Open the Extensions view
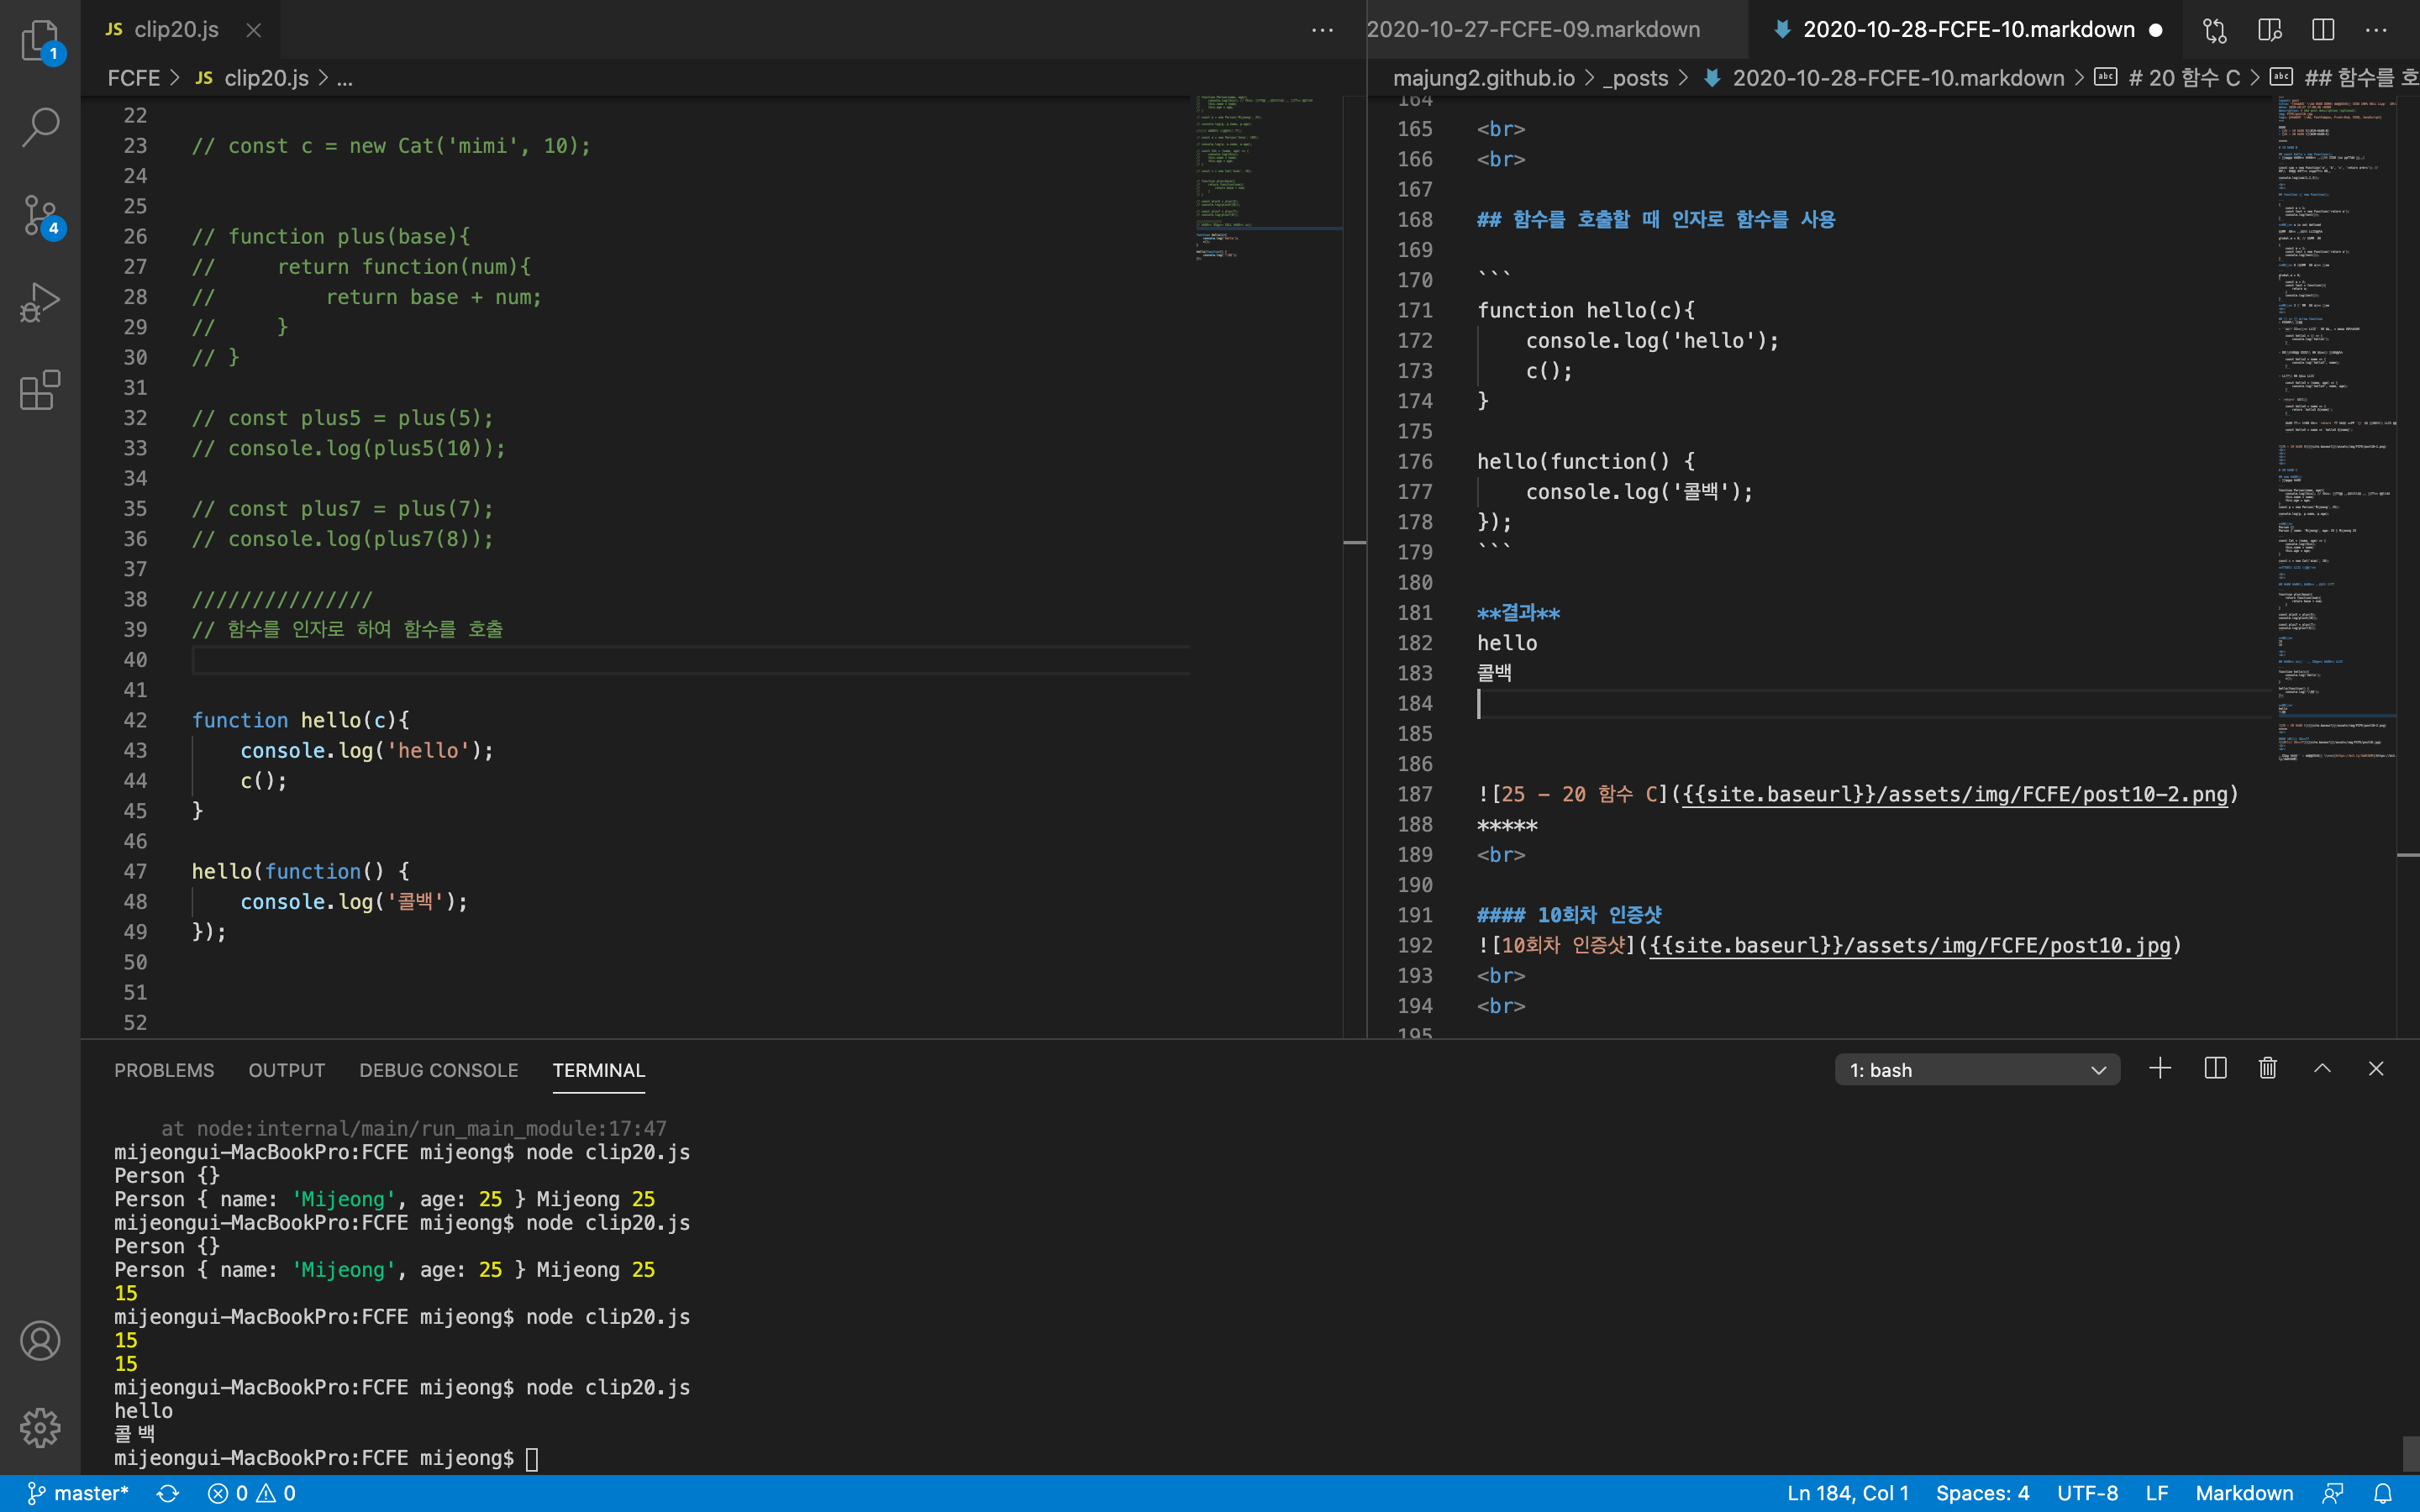This screenshot has width=2420, height=1512. tap(40, 390)
